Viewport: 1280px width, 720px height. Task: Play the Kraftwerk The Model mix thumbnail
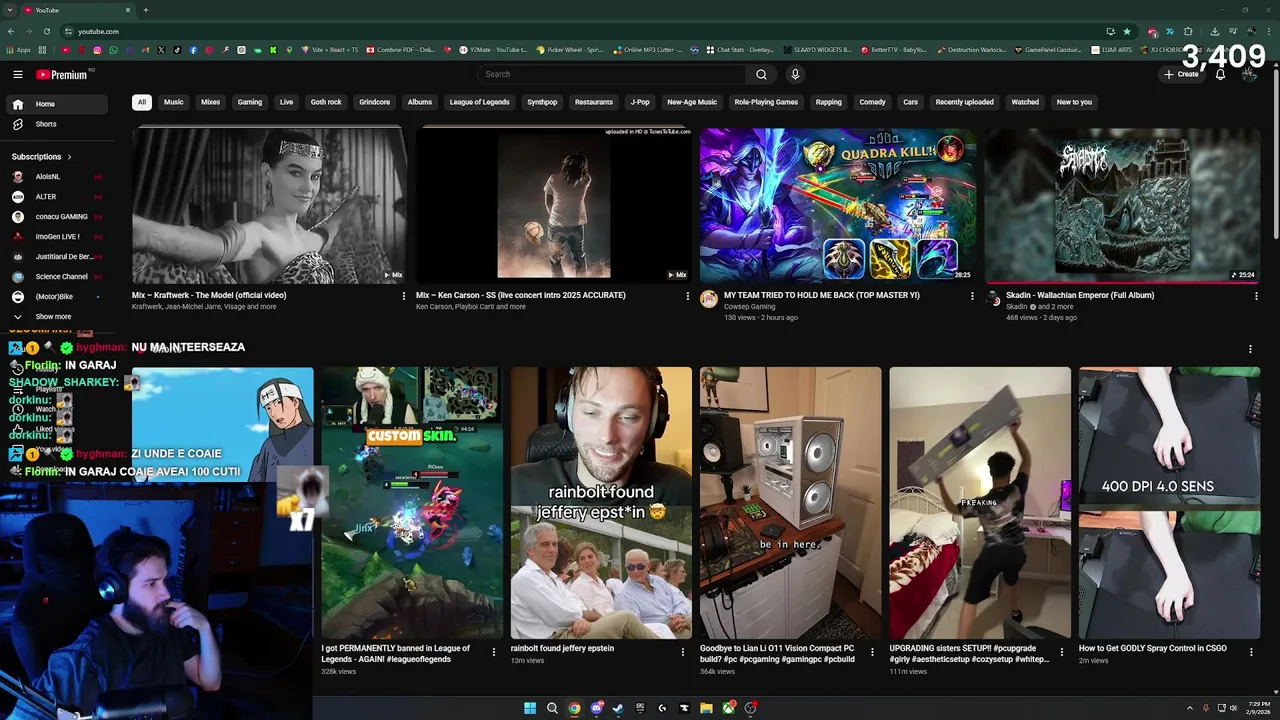coord(269,205)
